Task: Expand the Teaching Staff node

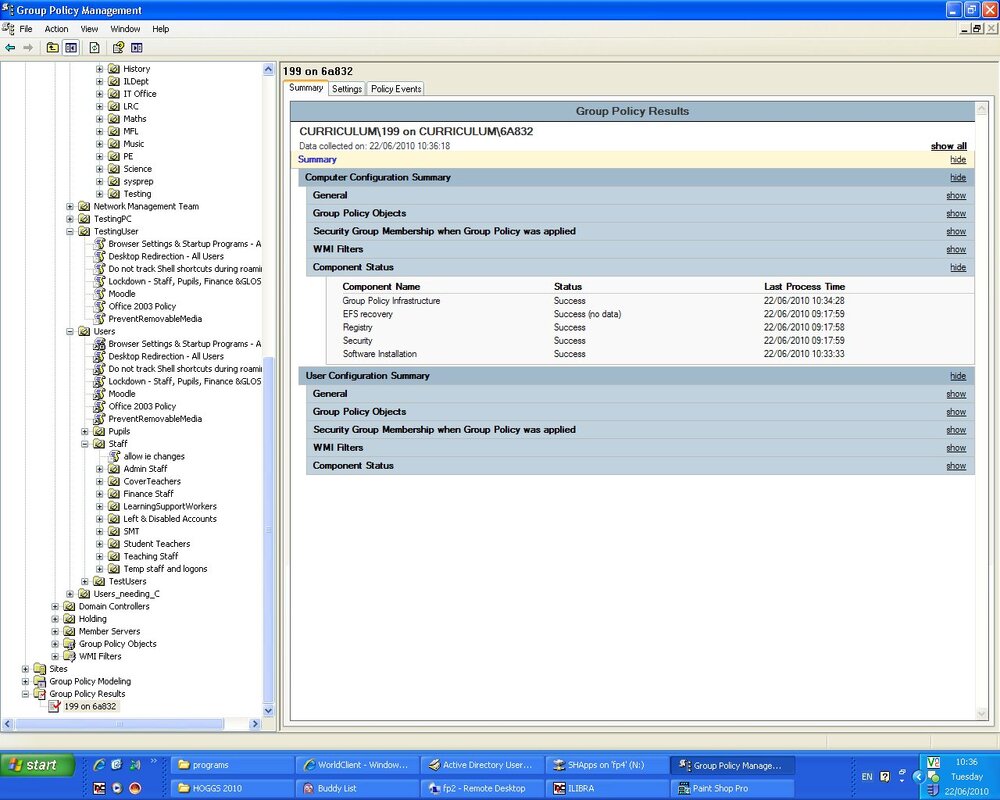Action: [x=99, y=556]
